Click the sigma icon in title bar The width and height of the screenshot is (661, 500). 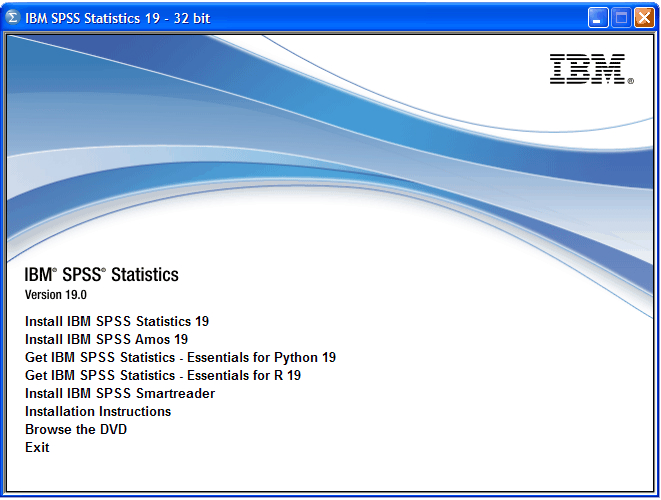pyautogui.click(x=13, y=18)
